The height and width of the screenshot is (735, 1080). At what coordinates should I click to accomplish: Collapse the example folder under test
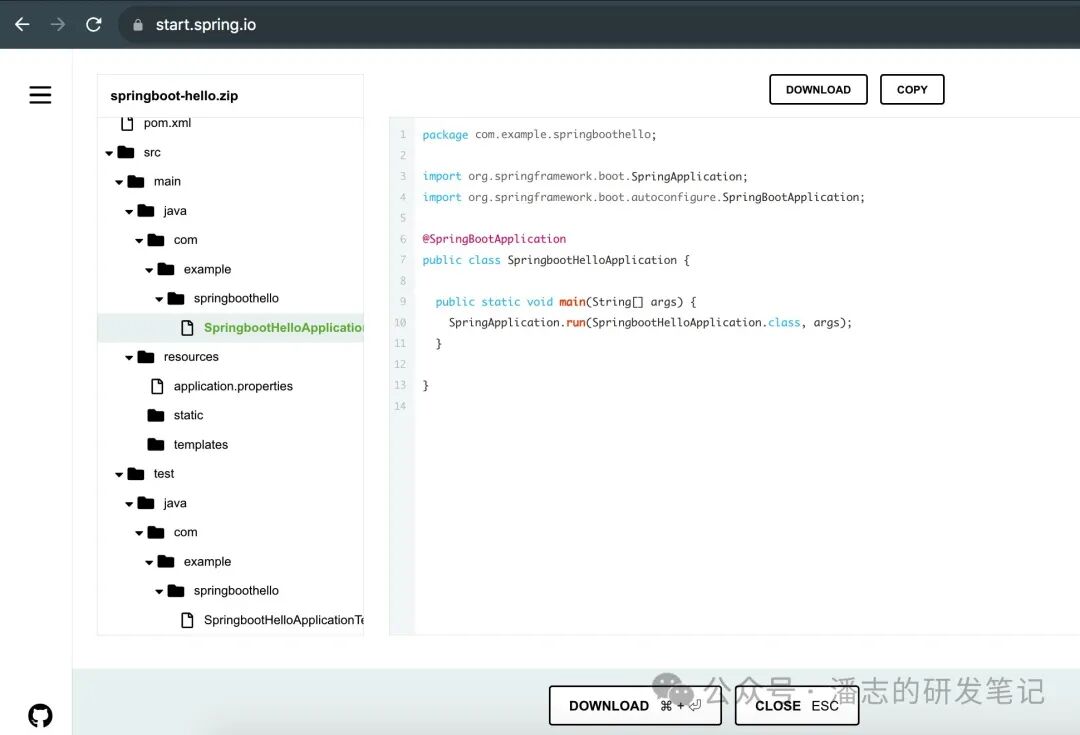pos(149,563)
